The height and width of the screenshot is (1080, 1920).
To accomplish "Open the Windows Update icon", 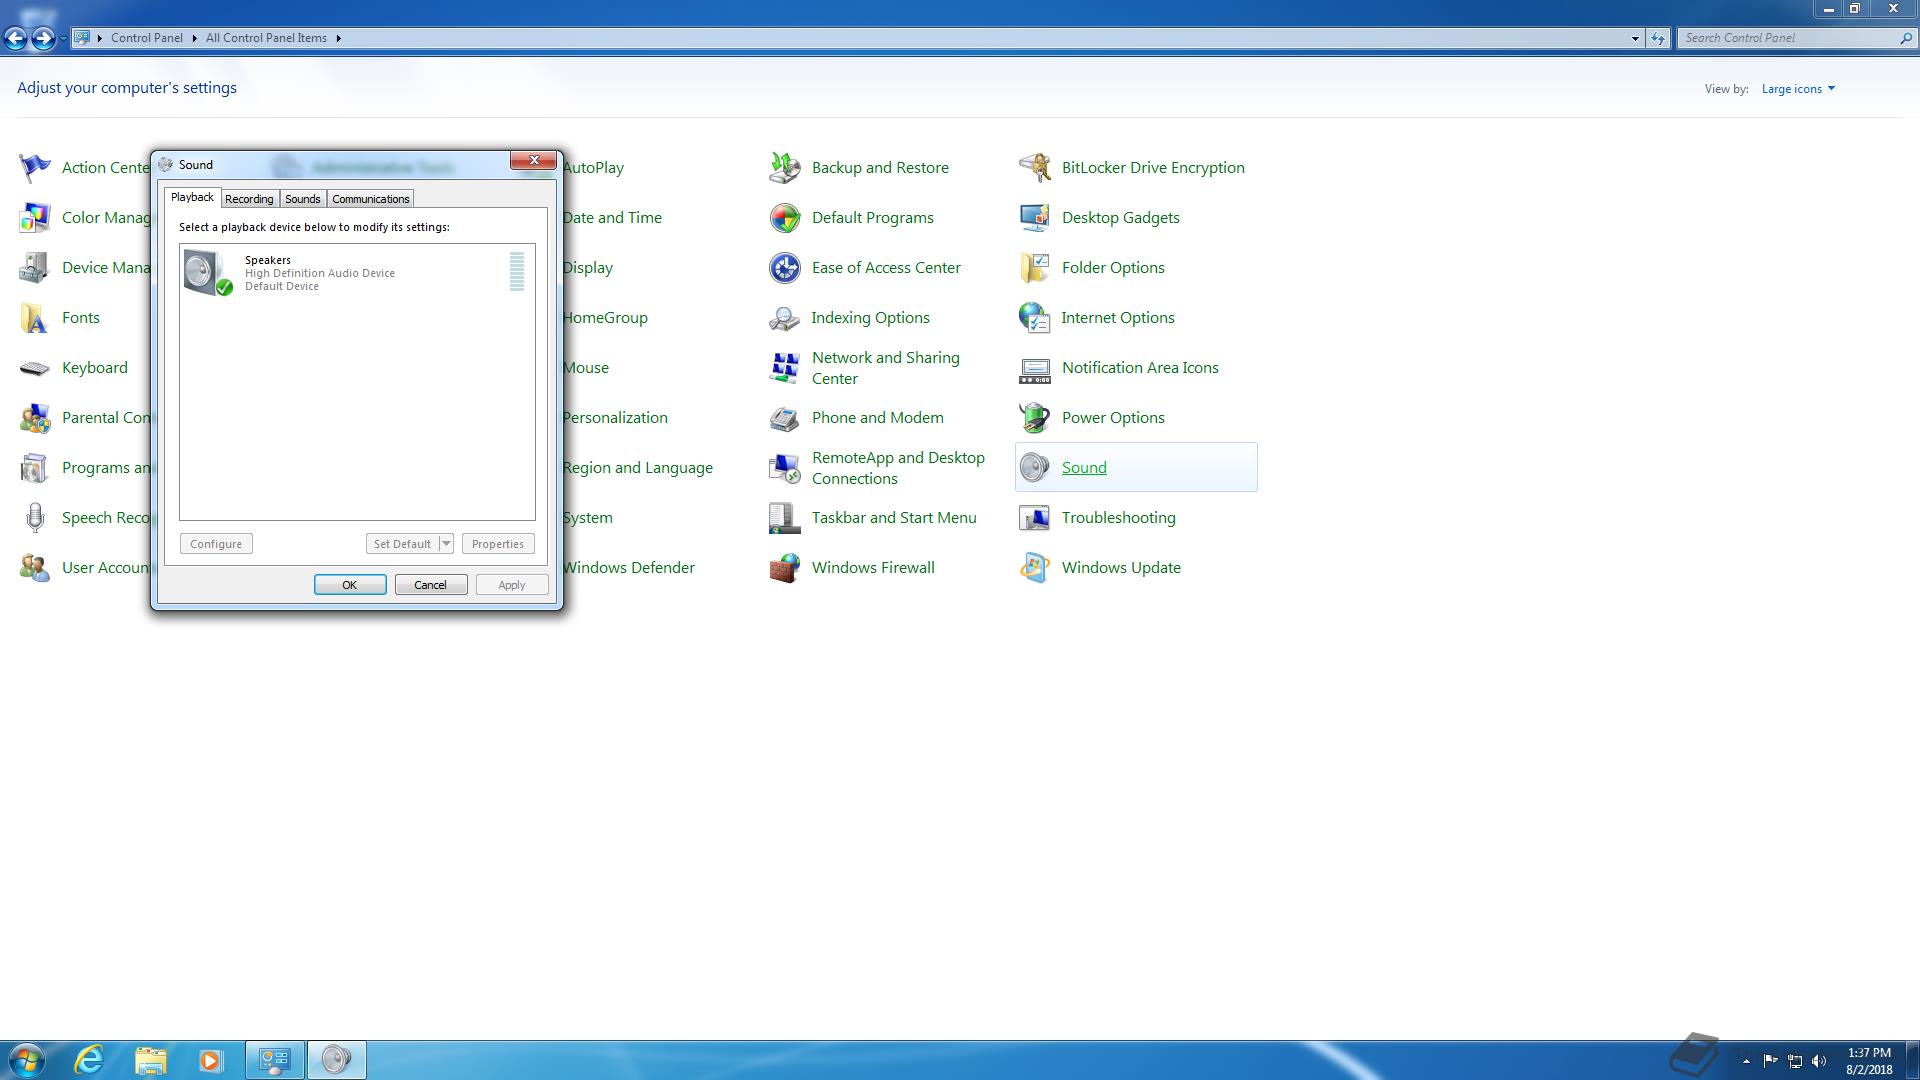I will (1035, 567).
